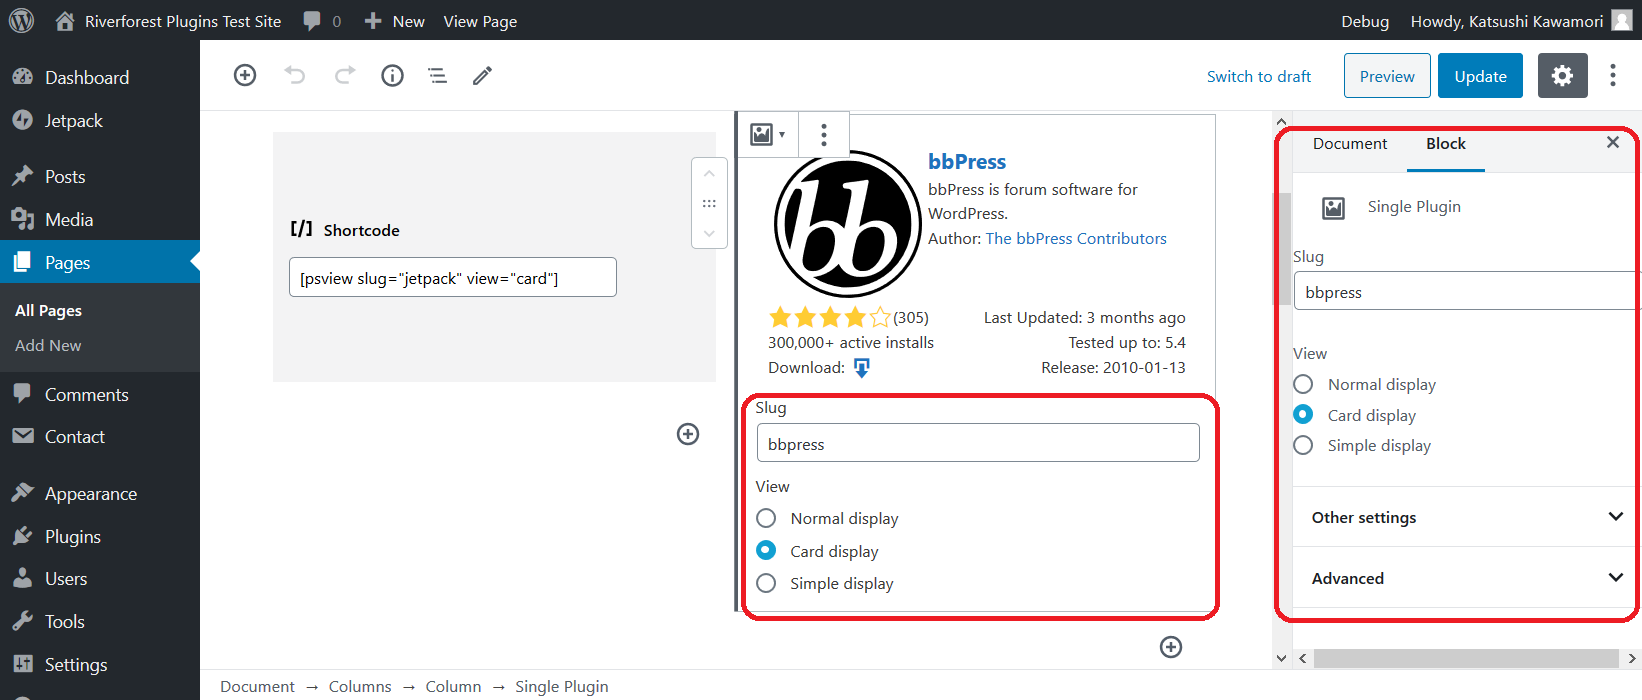Select Card display in the block
This screenshot has height=700, width=1642.
[x=766, y=550]
